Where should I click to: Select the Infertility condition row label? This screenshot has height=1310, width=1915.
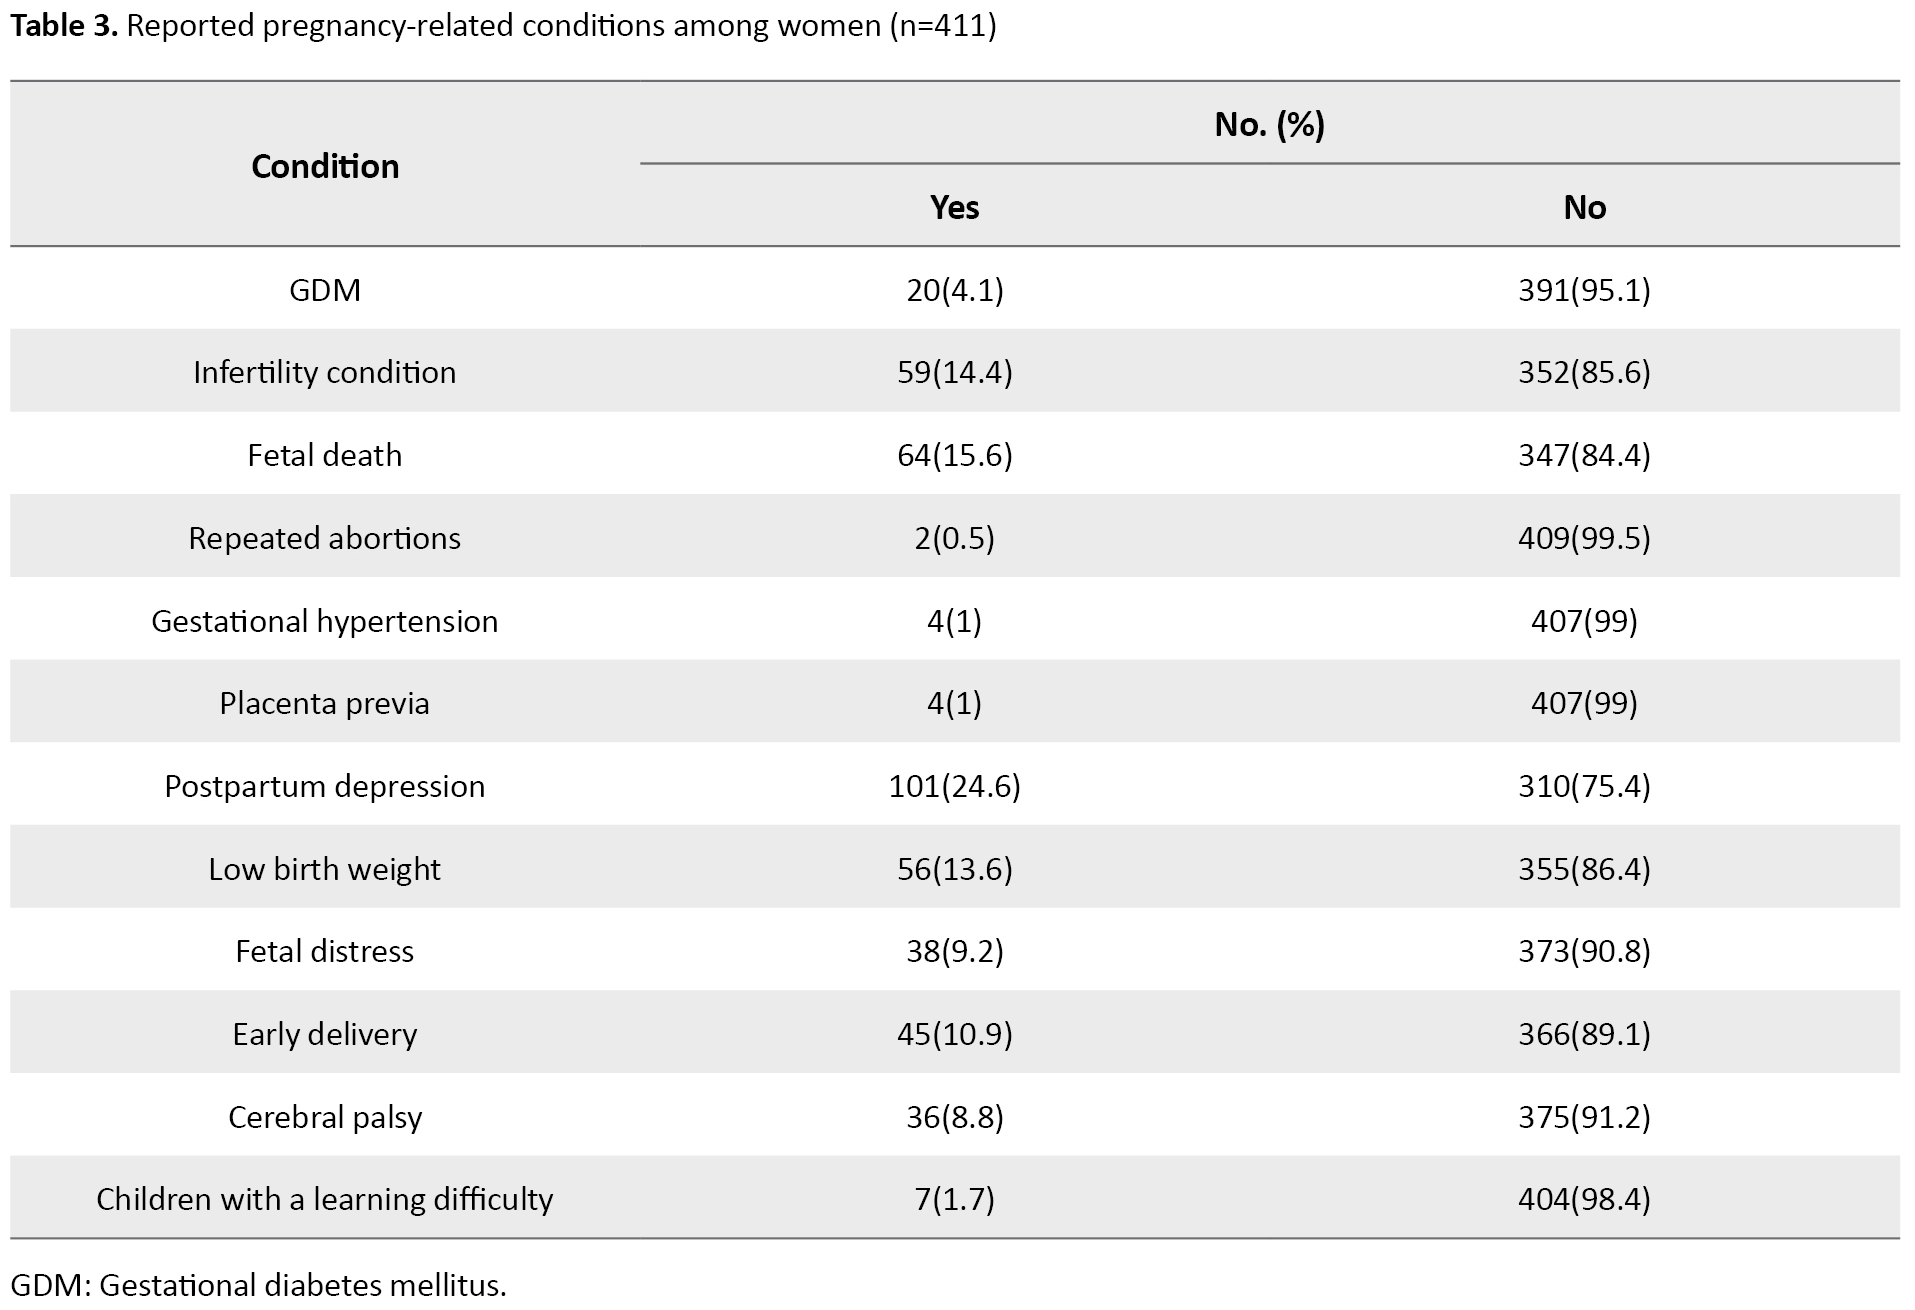click(325, 372)
